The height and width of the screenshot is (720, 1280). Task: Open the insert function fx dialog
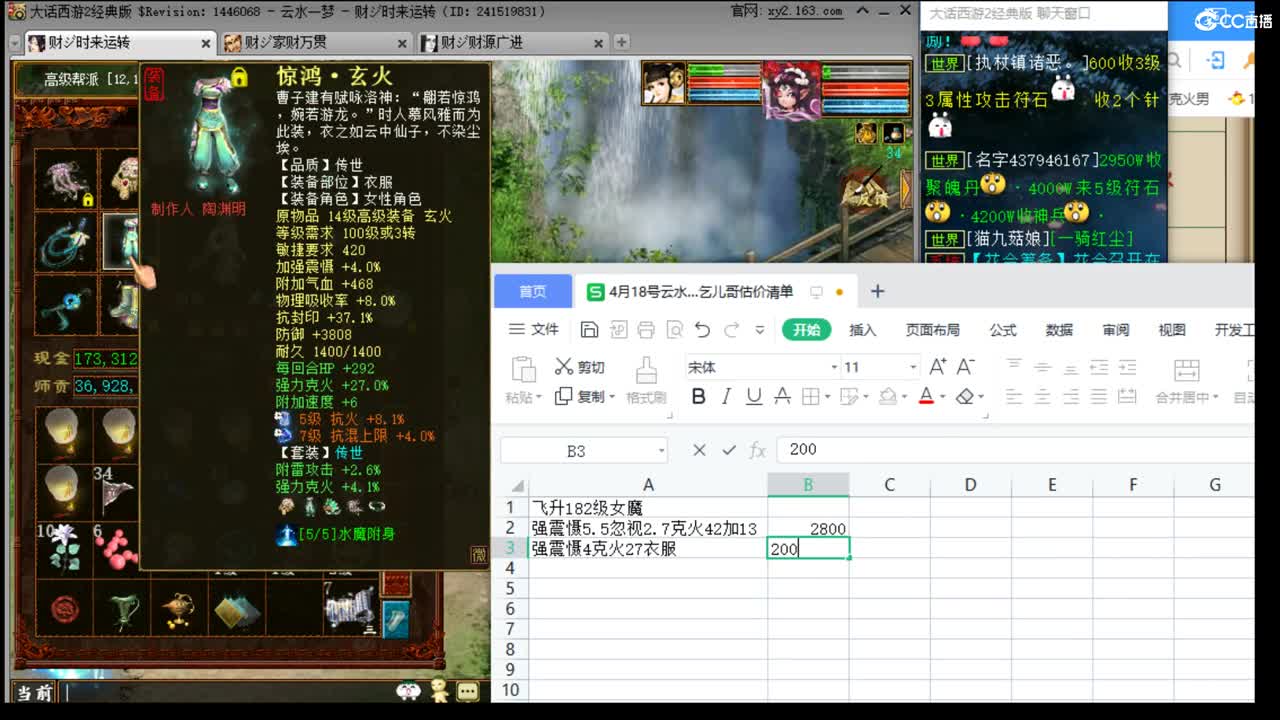pyautogui.click(x=757, y=451)
